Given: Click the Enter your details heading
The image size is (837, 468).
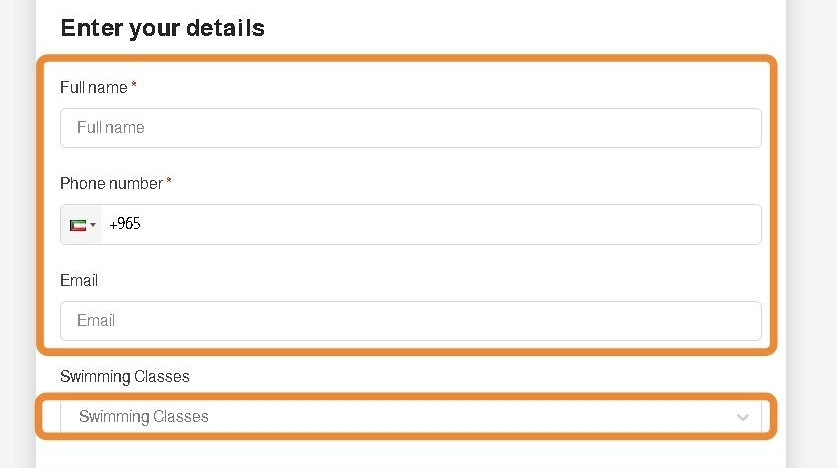Looking at the screenshot, I should point(162,28).
